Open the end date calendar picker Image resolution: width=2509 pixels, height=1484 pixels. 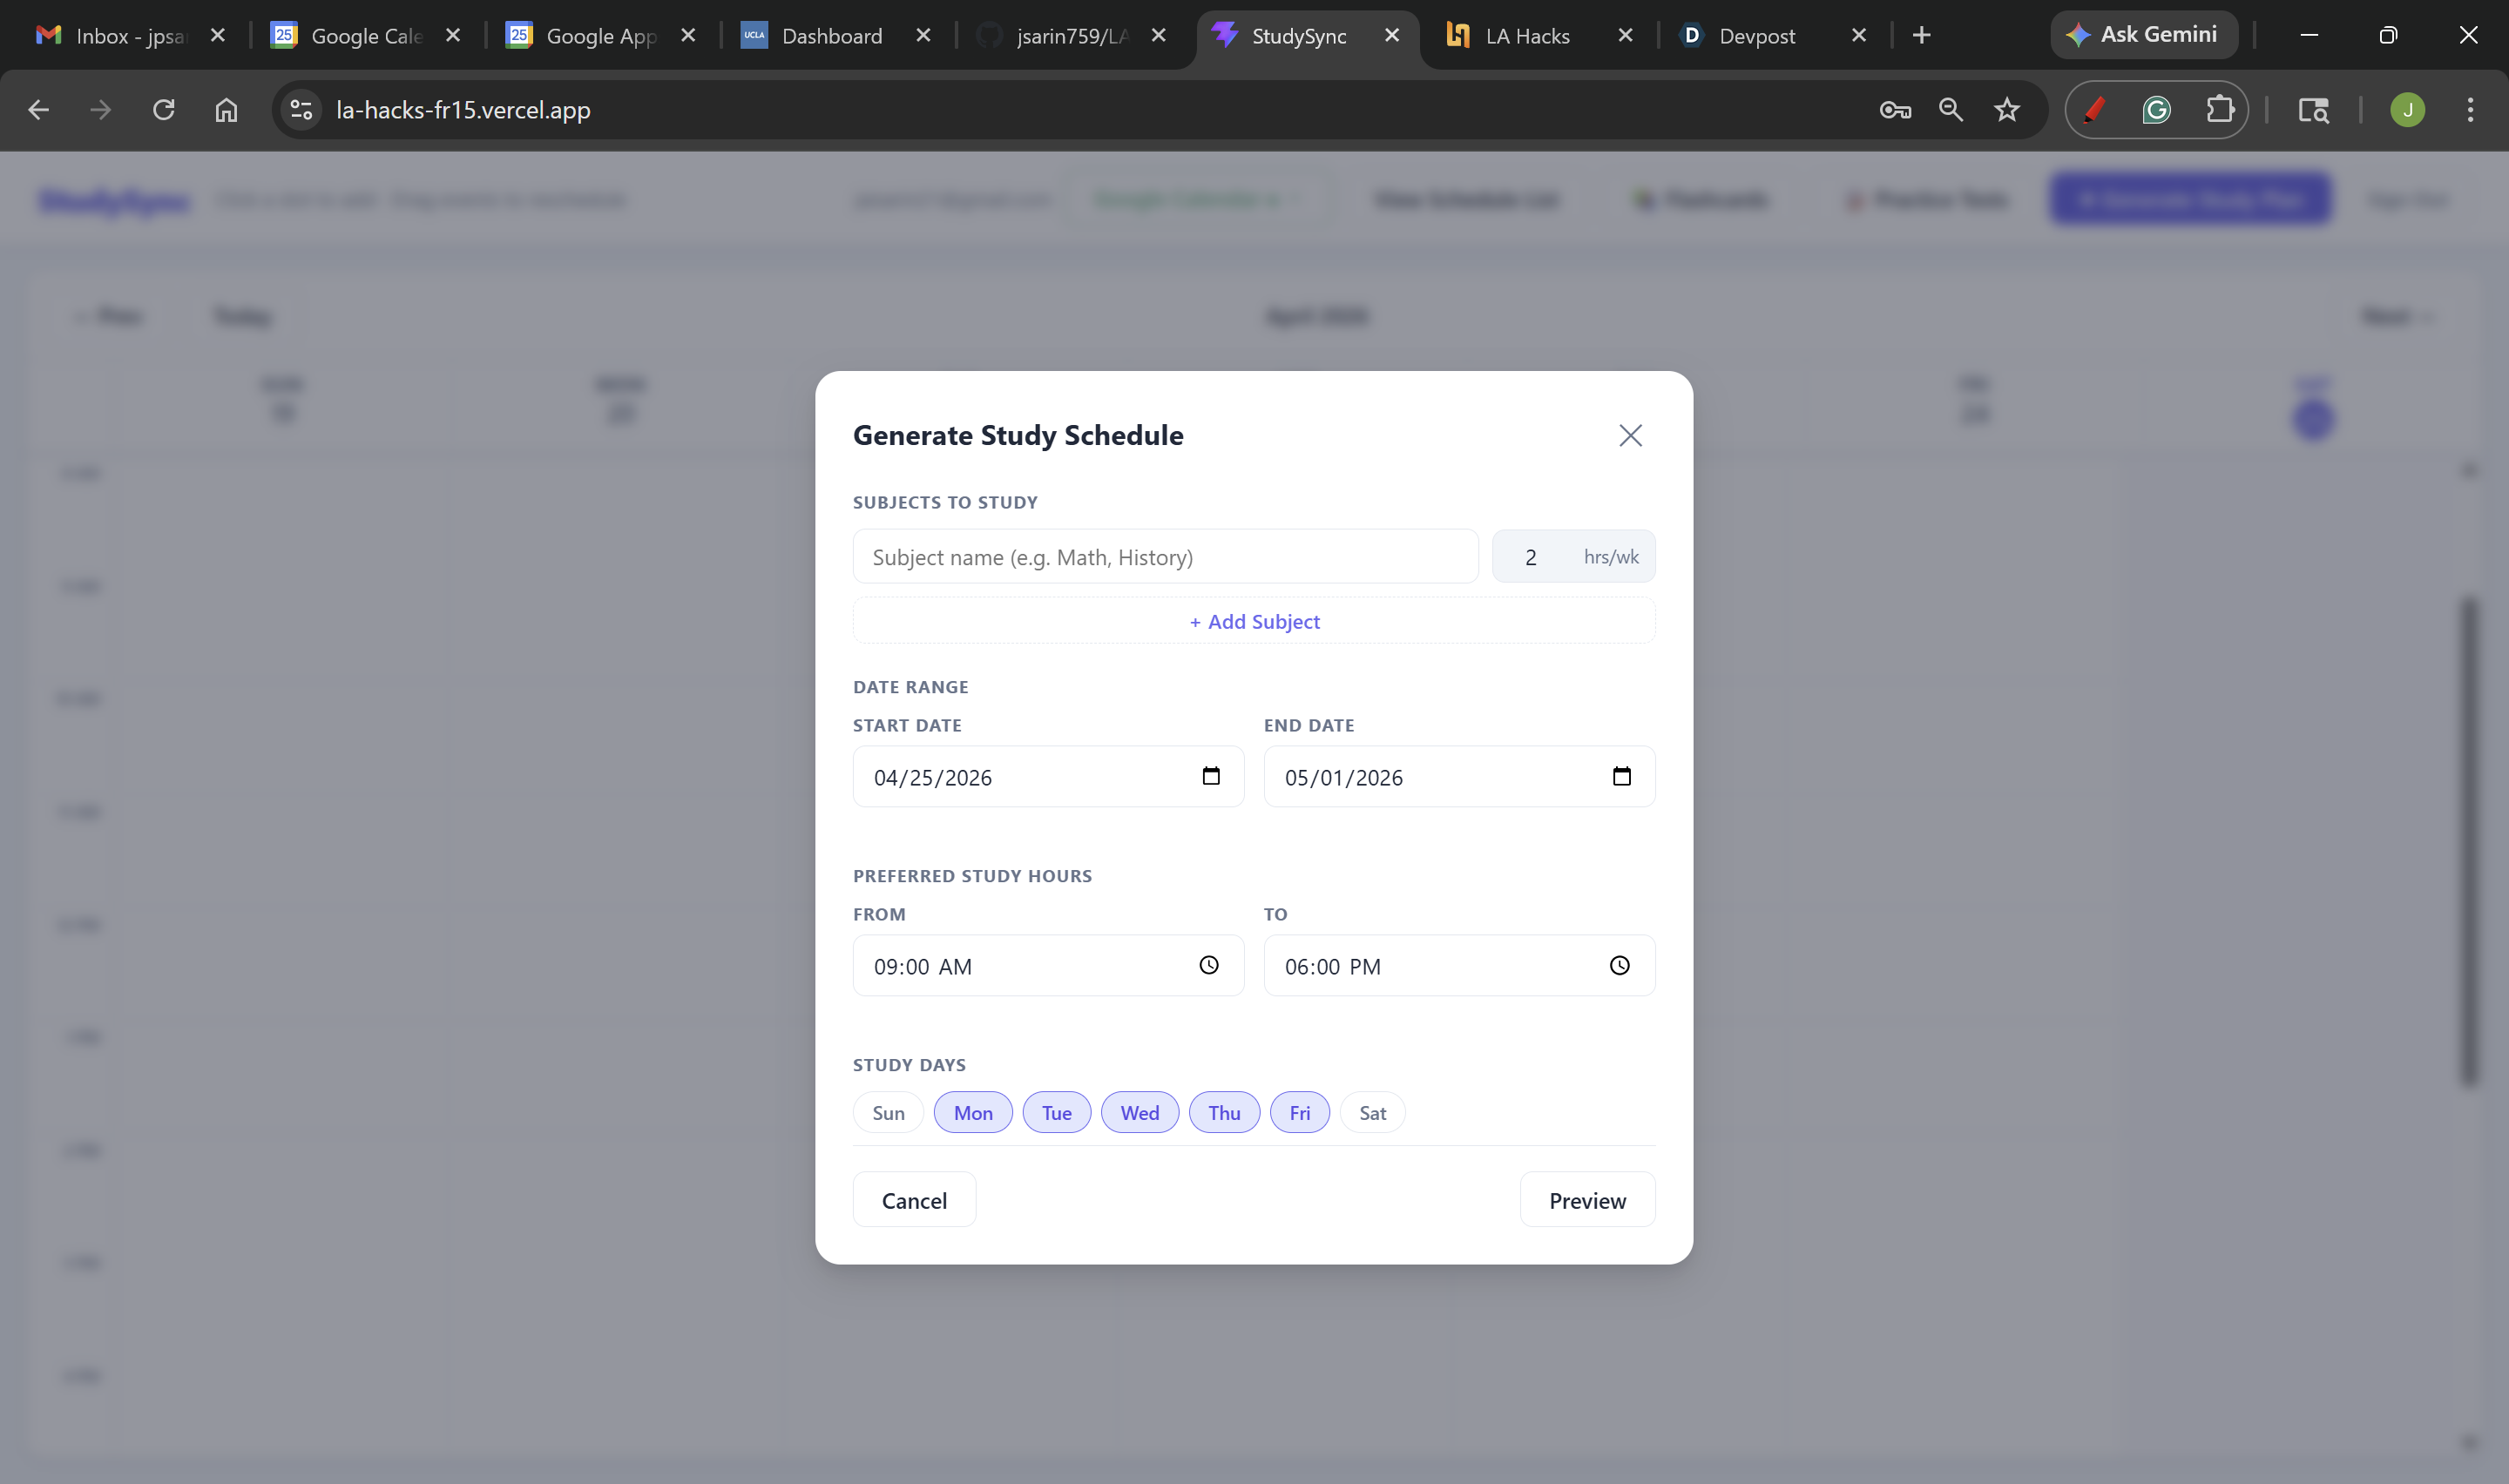(x=1621, y=776)
